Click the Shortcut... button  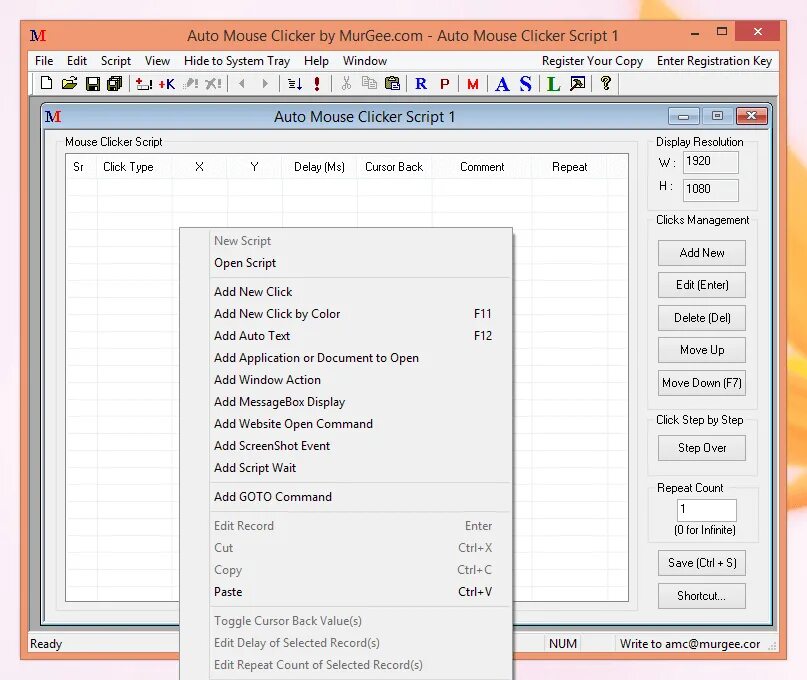[x=701, y=596]
